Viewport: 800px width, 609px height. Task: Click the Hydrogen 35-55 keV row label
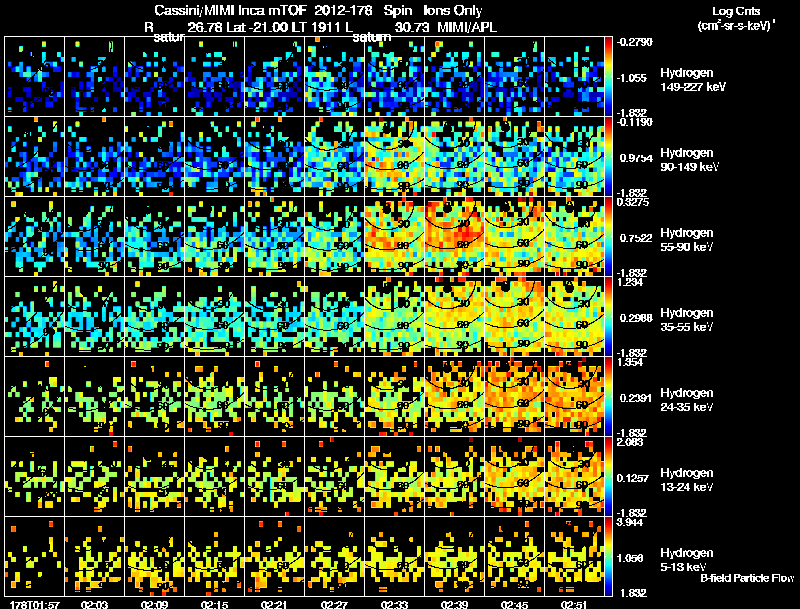click(687, 320)
